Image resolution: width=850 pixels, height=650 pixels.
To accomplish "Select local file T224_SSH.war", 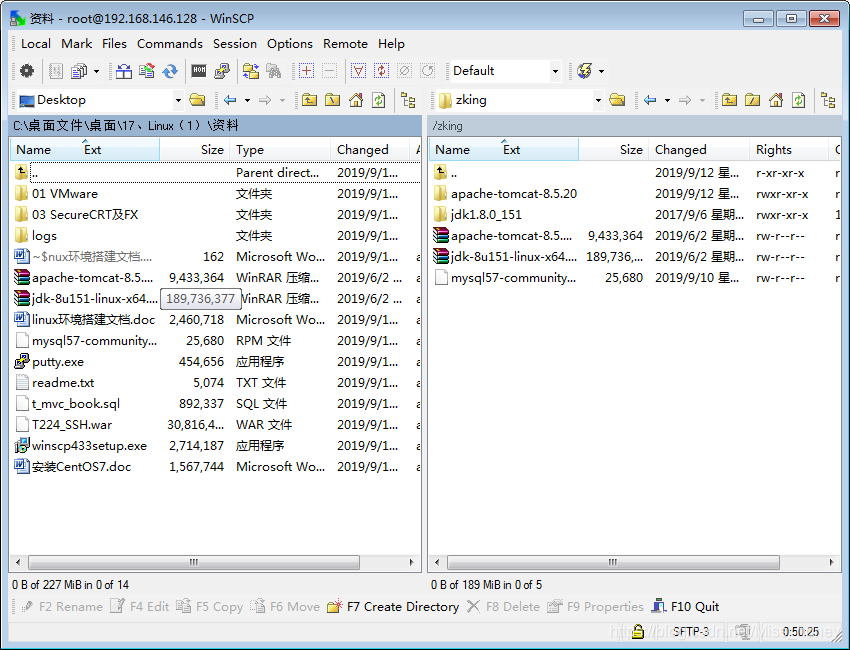I will click(x=72, y=424).
